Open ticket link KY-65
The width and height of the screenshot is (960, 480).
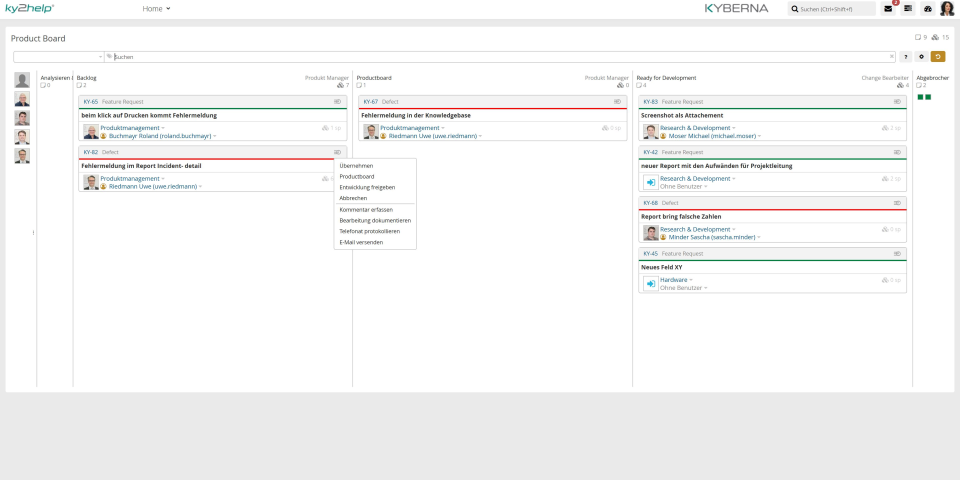click(91, 102)
